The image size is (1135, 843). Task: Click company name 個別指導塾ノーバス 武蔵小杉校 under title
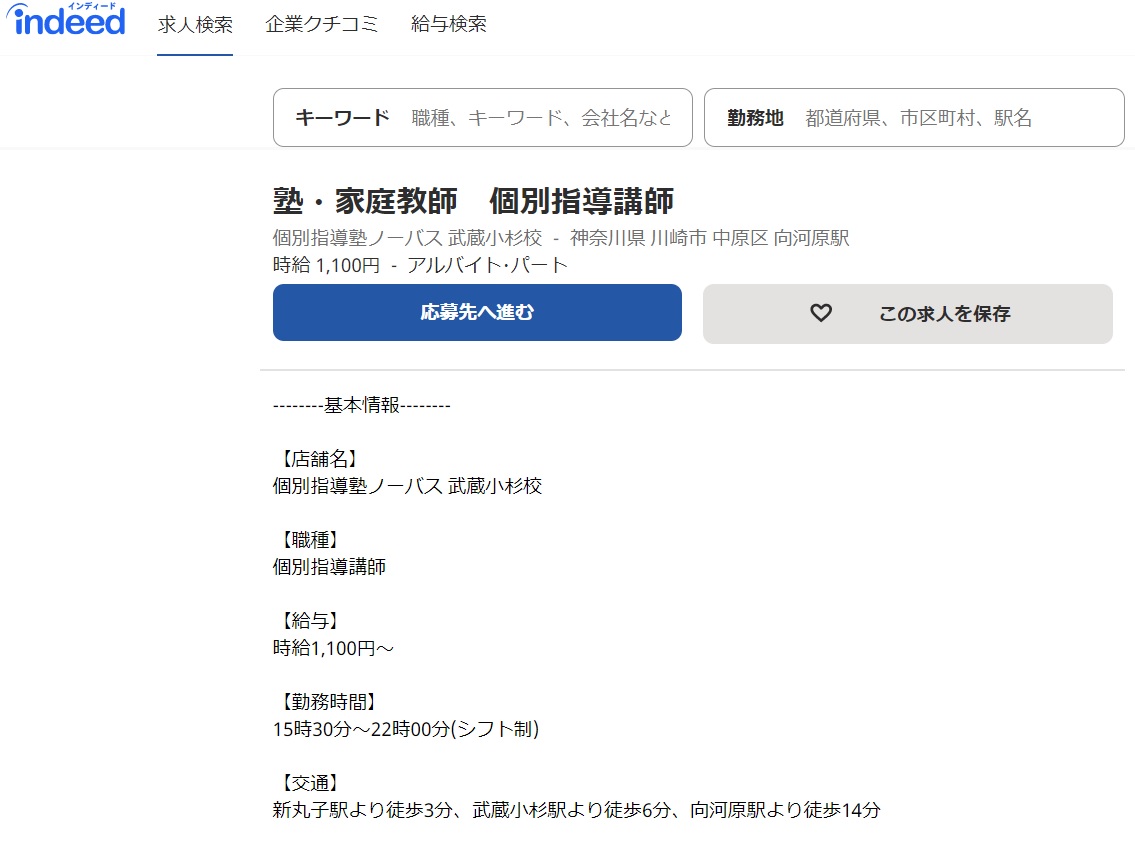click(407, 238)
